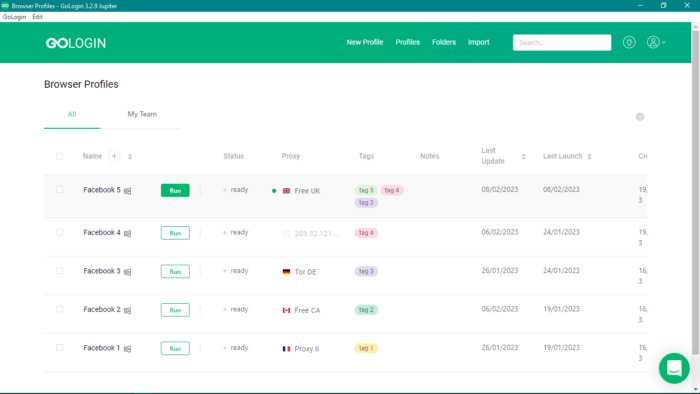Click the GoLogin app icon in title bar

coord(5,6)
